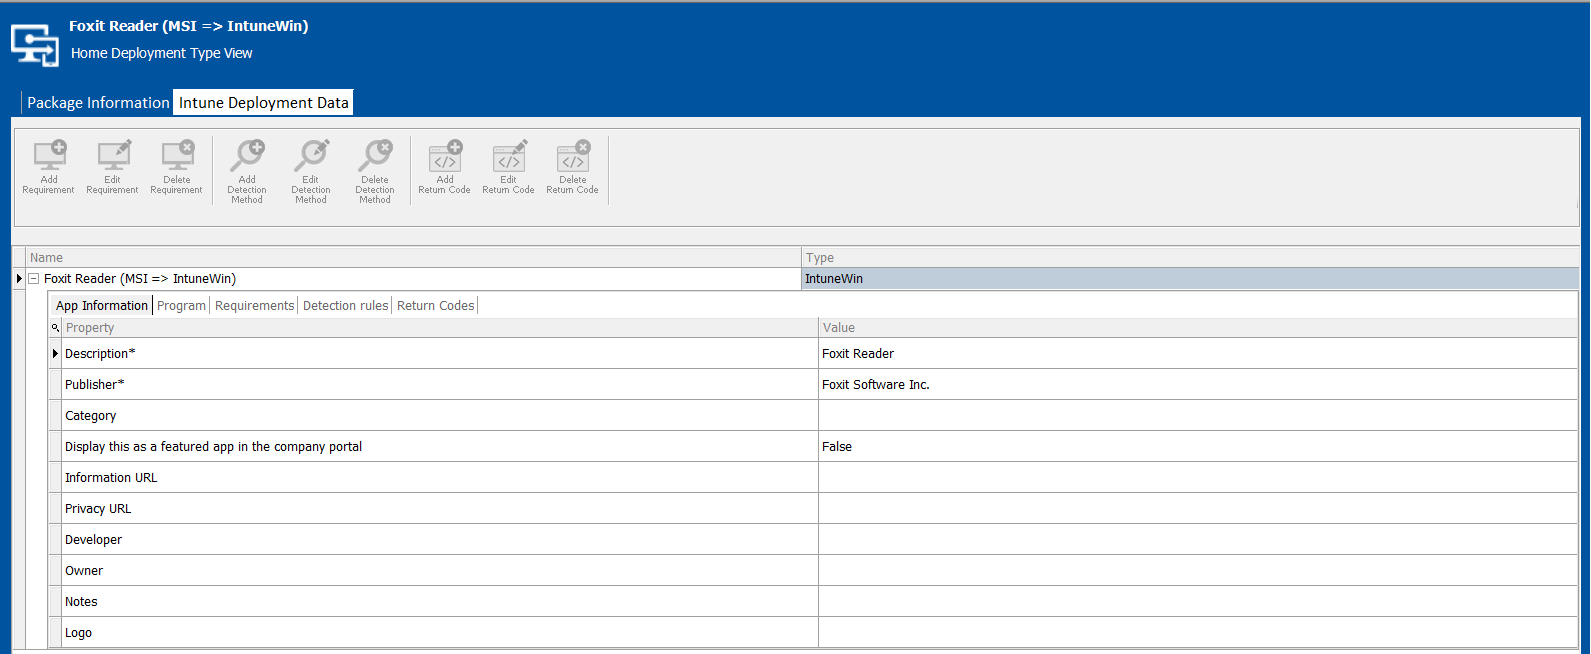The image size is (1591, 654).
Task: Click the Information URL value cell
Action: pyautogui.click(x=1197, y=478)
